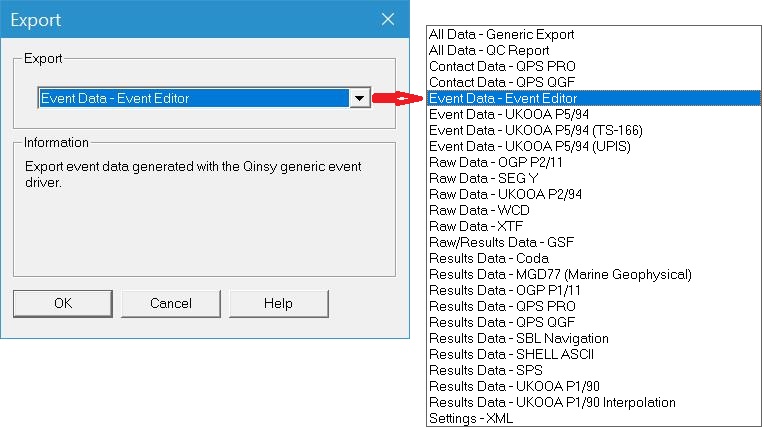Open Help for the Export dialog
The height and width of the screenshot is (429, 764).
pos(278,303)
